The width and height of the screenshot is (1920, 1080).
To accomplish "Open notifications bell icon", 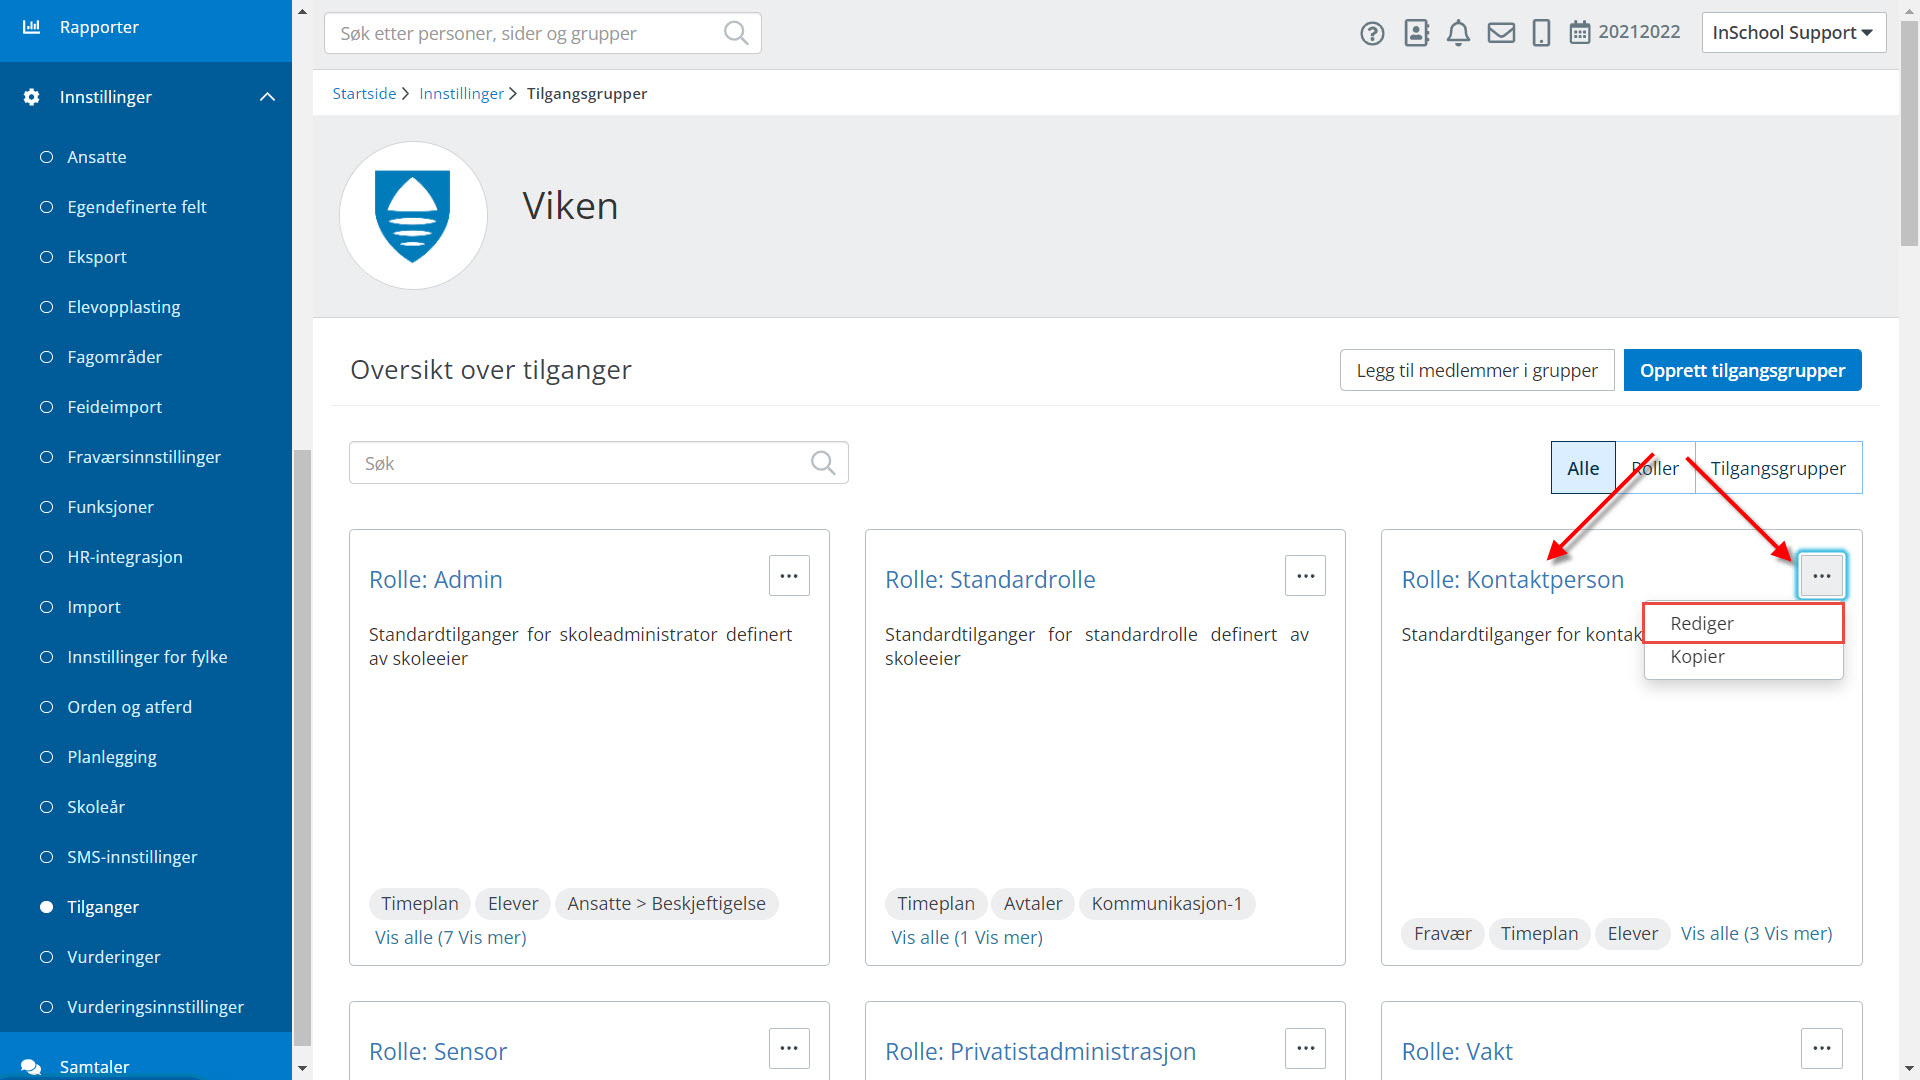I will (x=1458, y=33).
